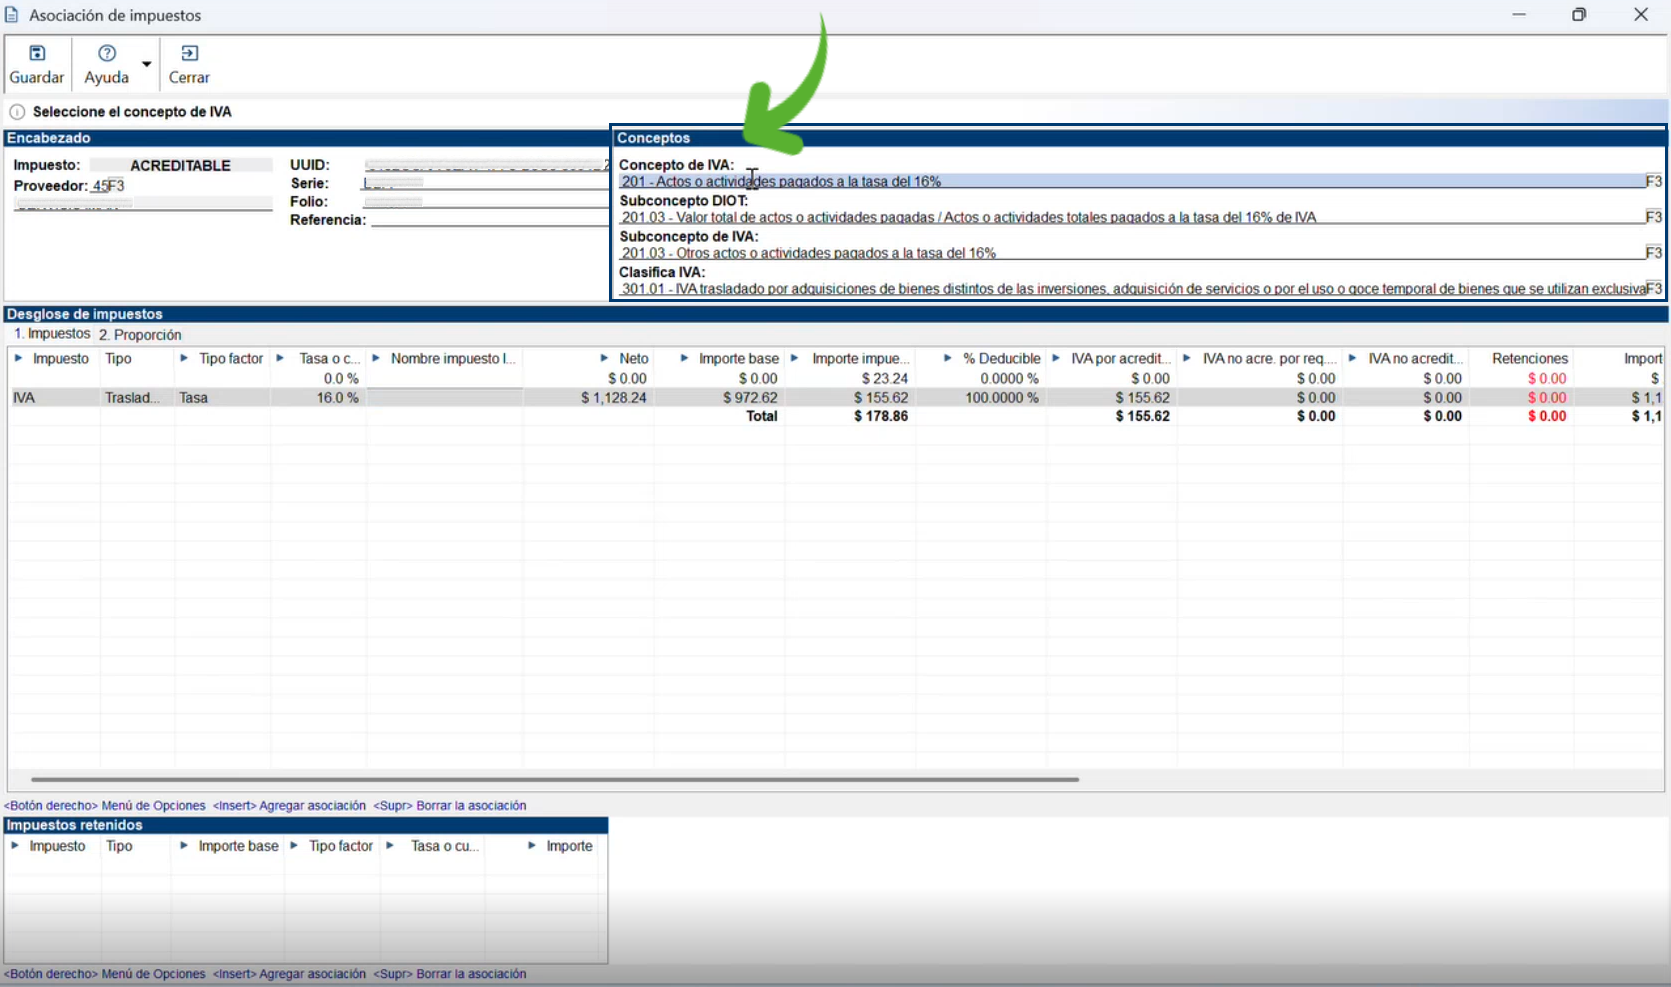Click the Importe base column header
The height and width of the screenshot is (987, 1671).
[738, 359]
